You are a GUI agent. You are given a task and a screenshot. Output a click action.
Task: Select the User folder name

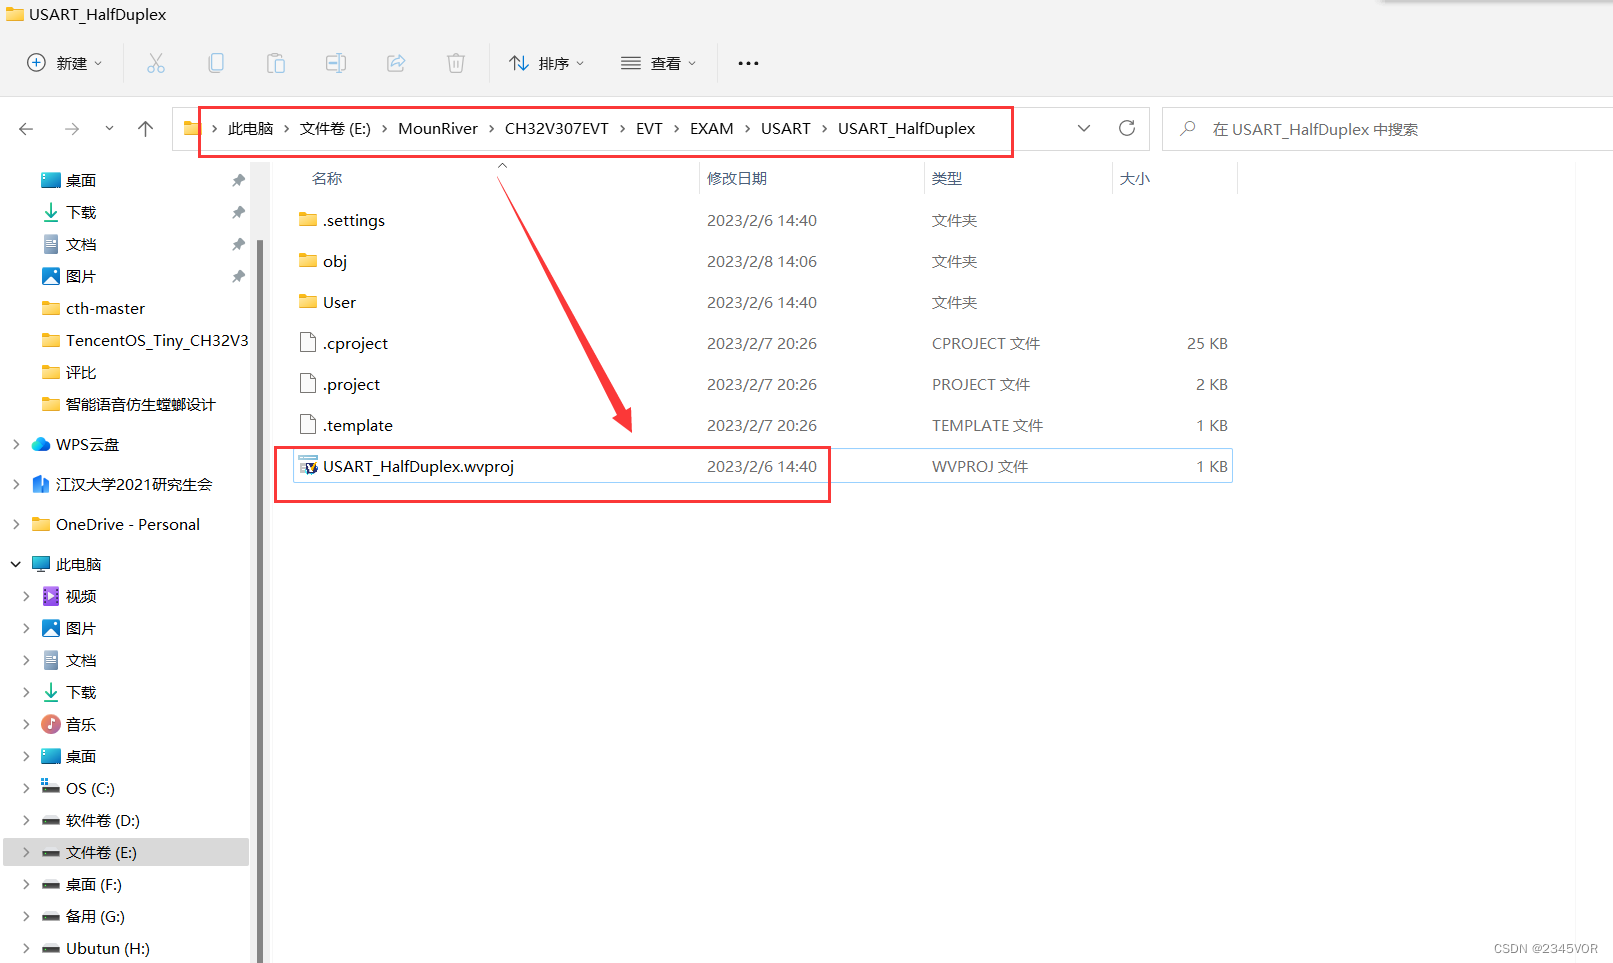point(339,302)
